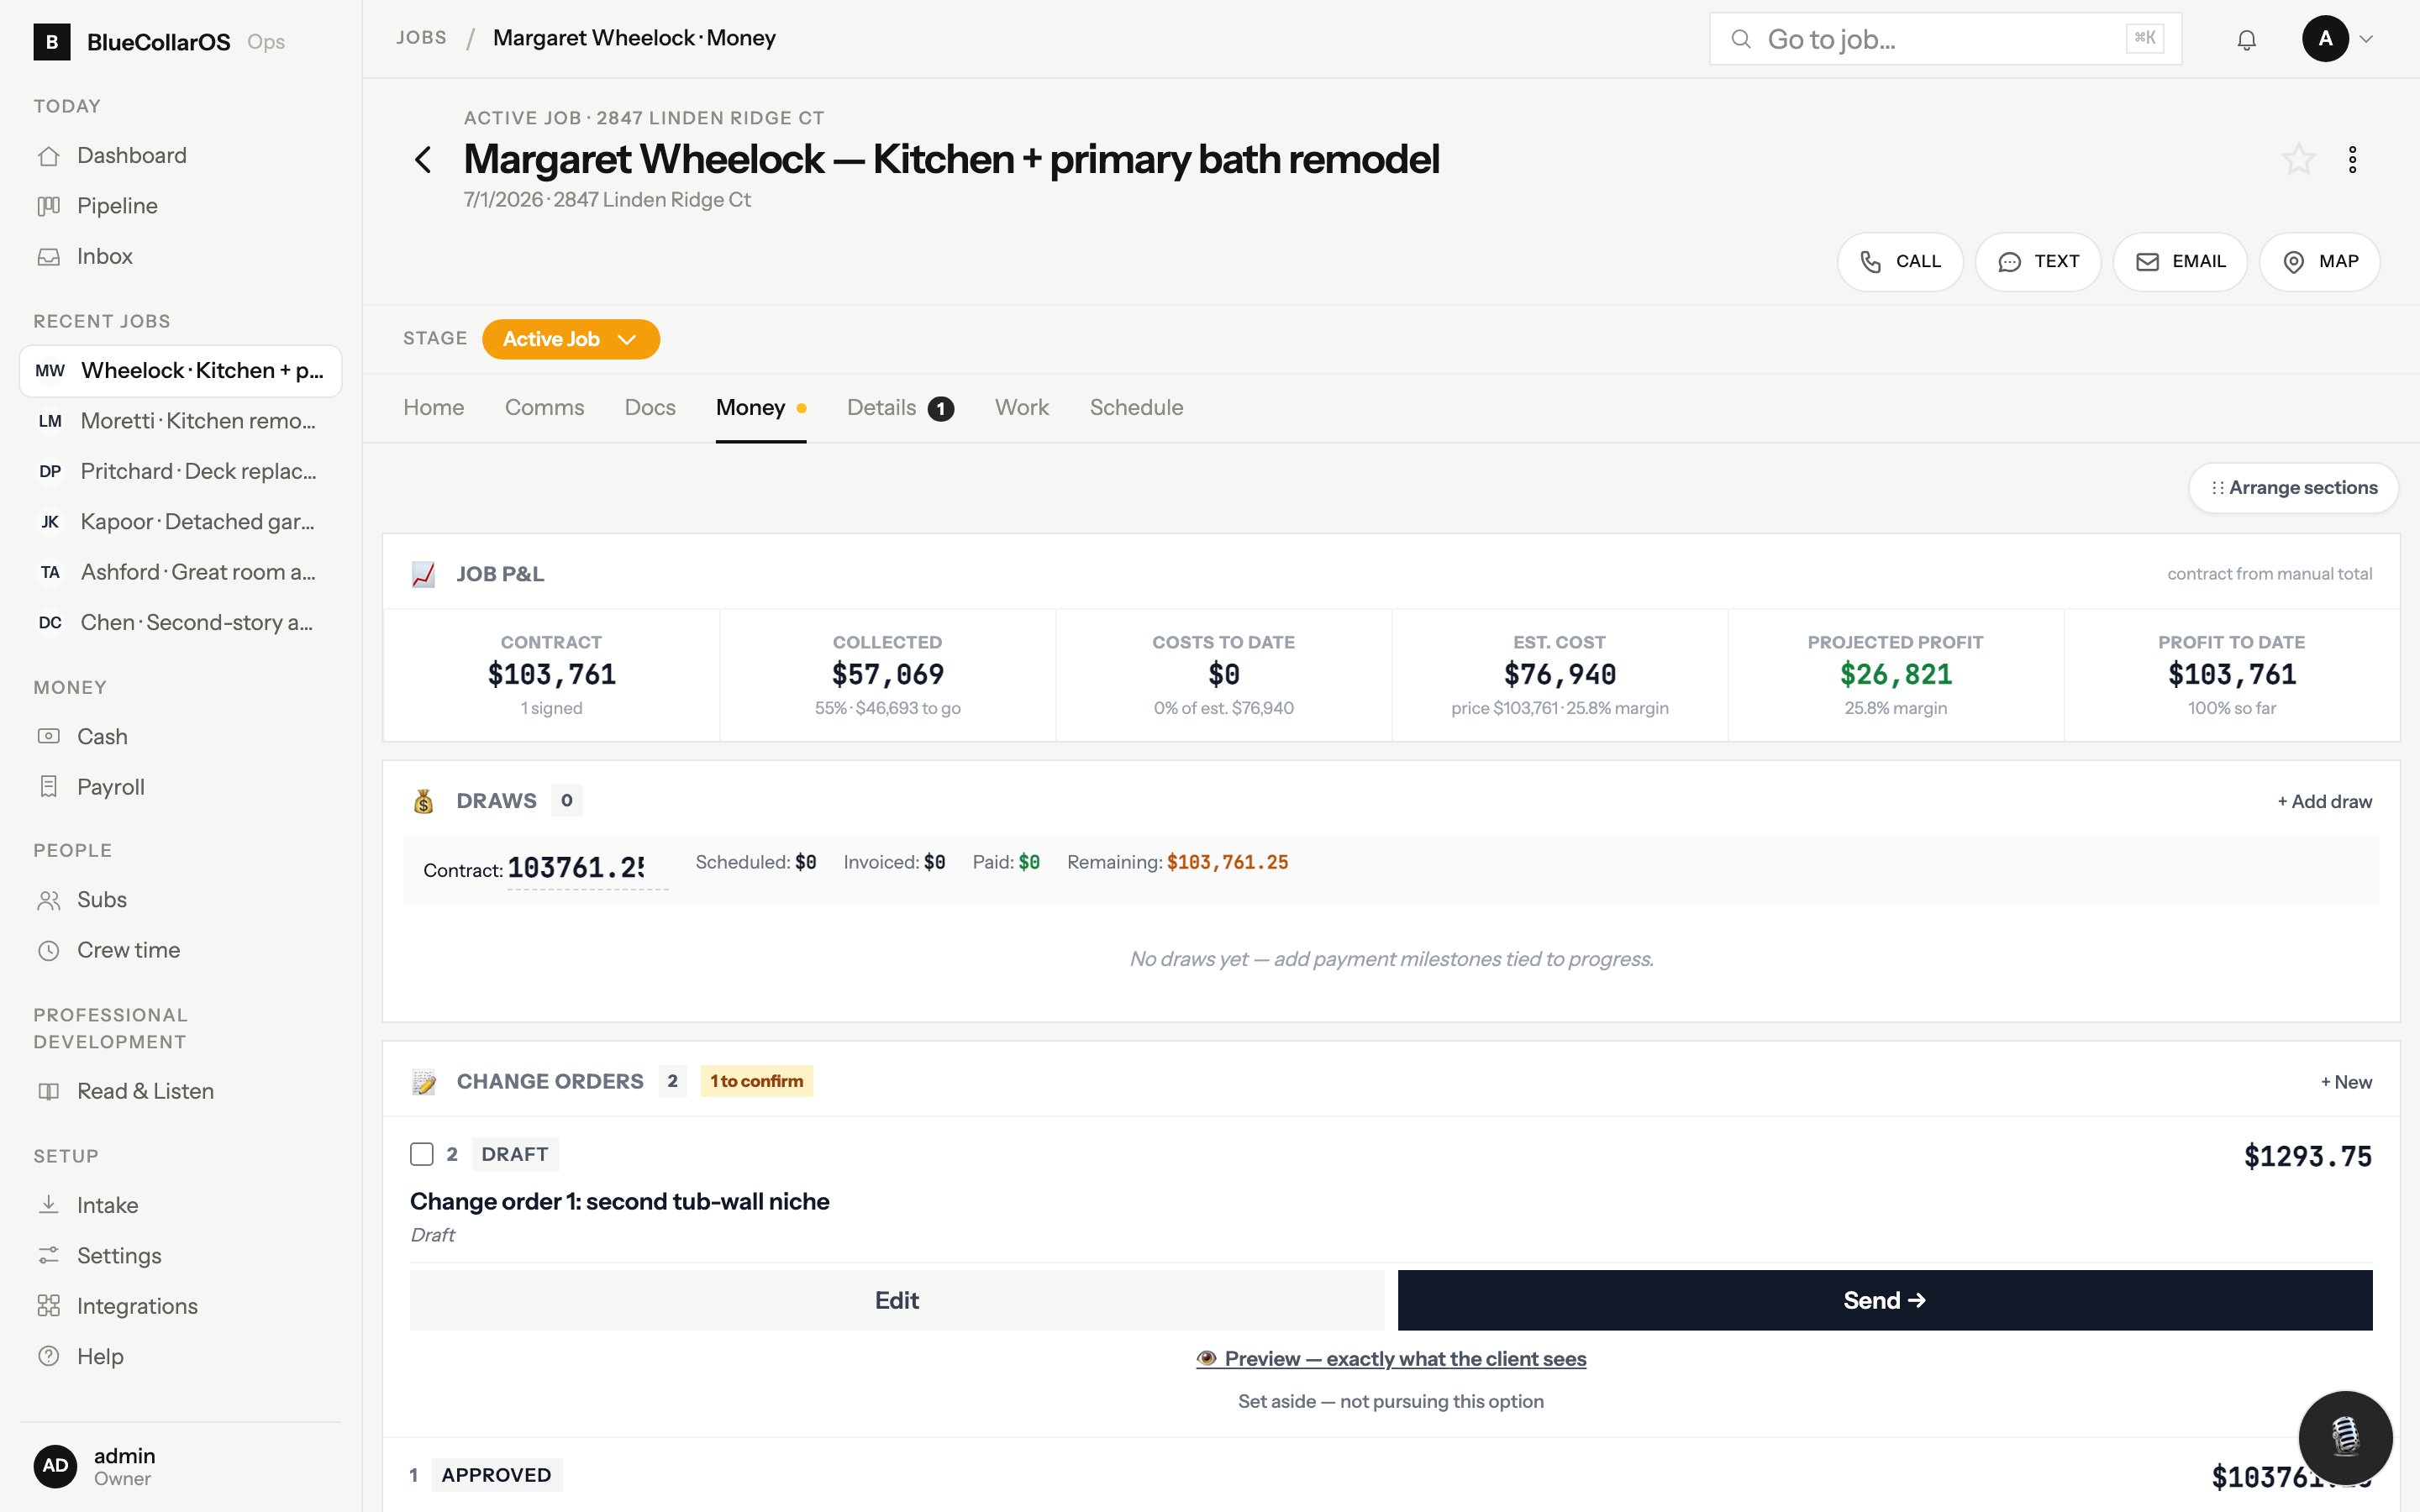
Task: Switch to the Docs tab
Action: [650, 408]
